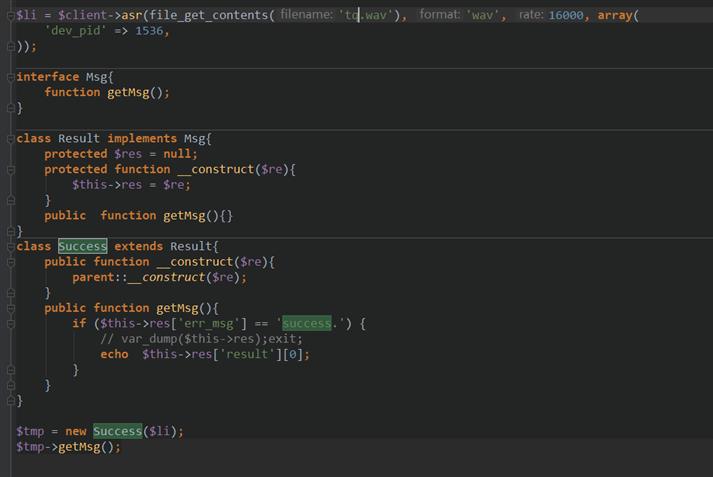Click Success in the new Success($li) statement

(117, 431)
